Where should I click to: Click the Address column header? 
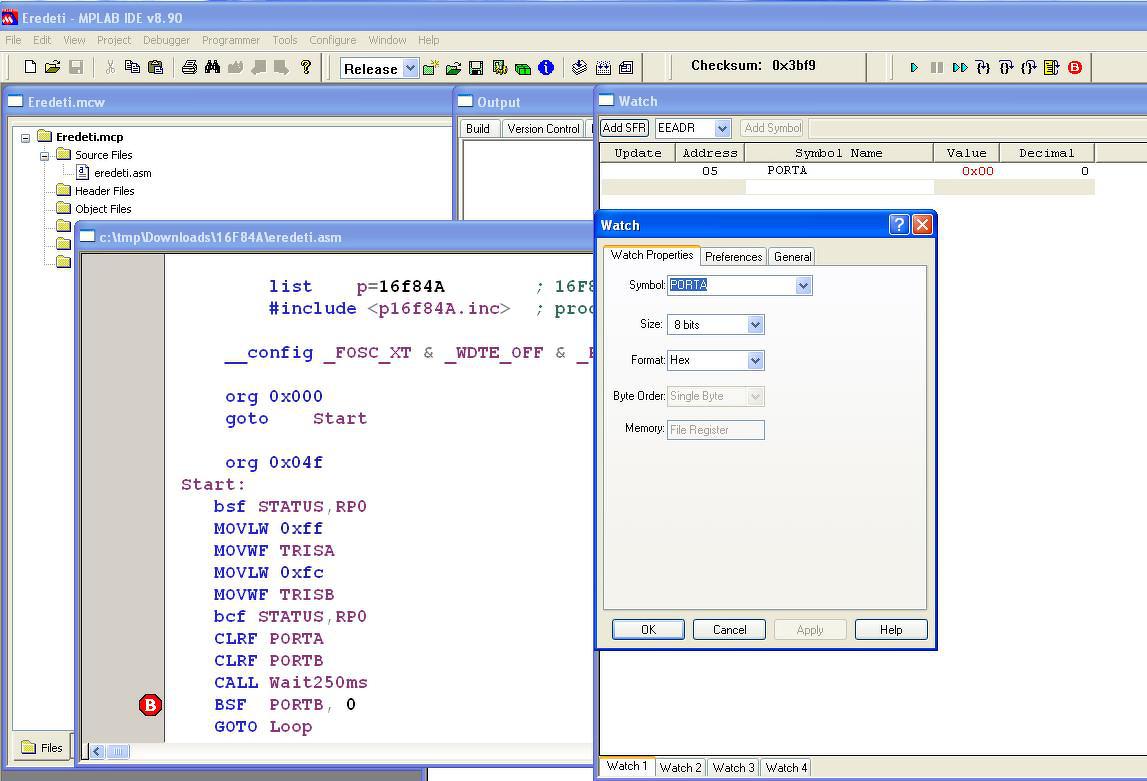(x=710, y=153)
